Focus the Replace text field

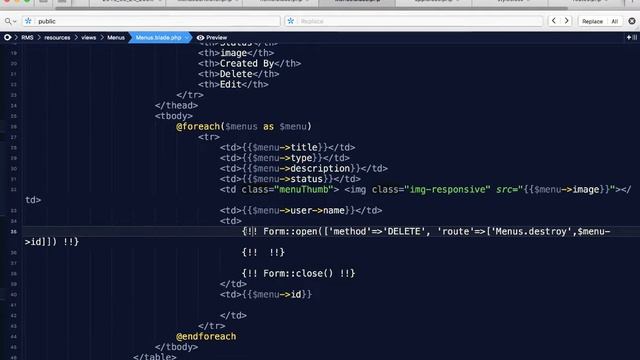pos(414,21)
